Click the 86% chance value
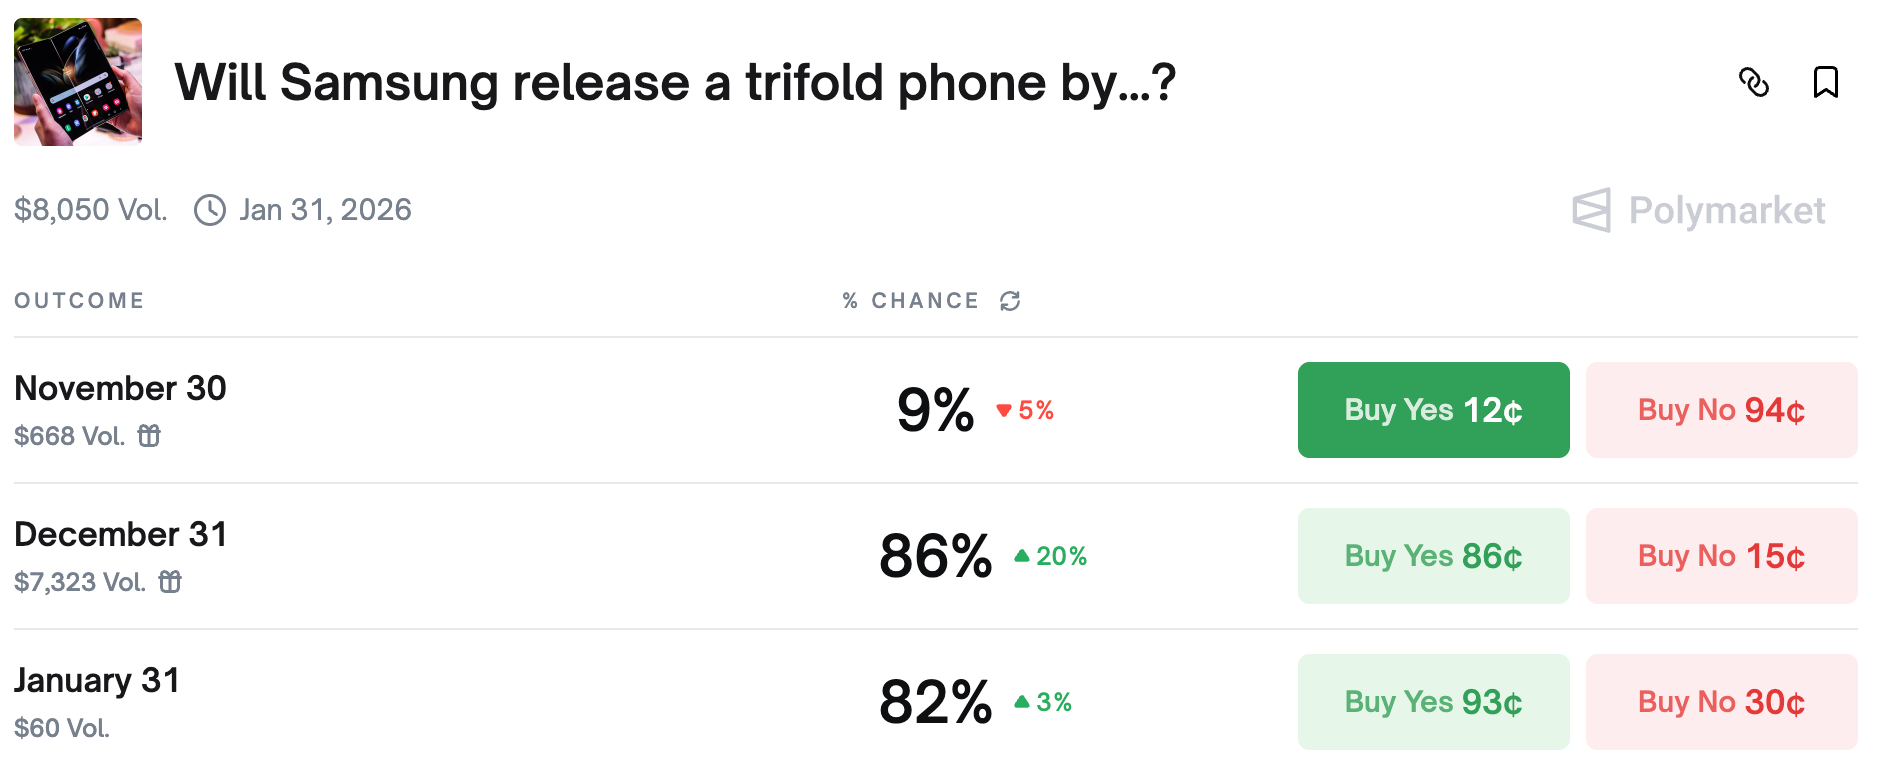This screenshot has height=776, width=1886. tap(935, 556)
